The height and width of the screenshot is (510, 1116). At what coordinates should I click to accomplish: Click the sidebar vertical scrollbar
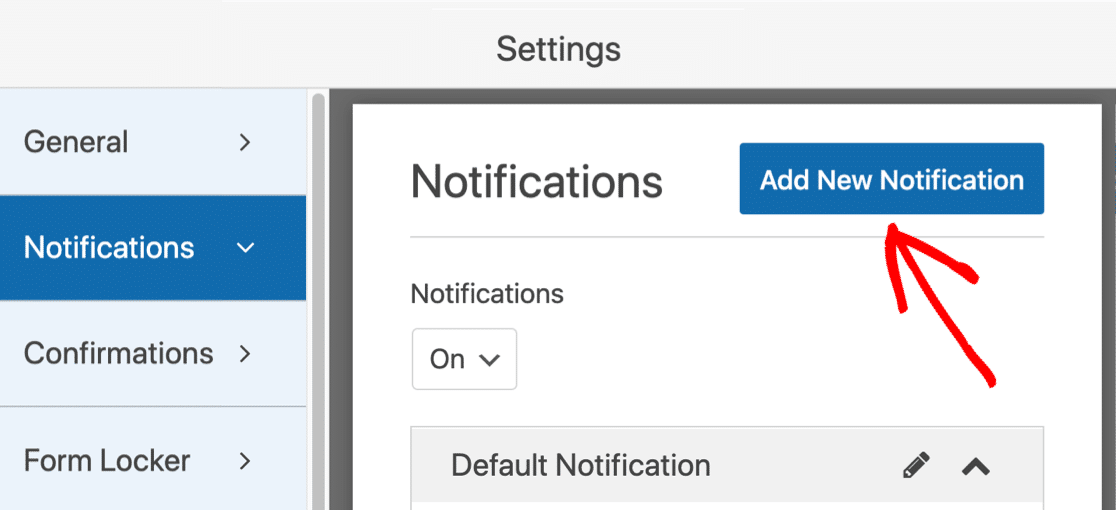pyautogui.click(x=318, y=299)
